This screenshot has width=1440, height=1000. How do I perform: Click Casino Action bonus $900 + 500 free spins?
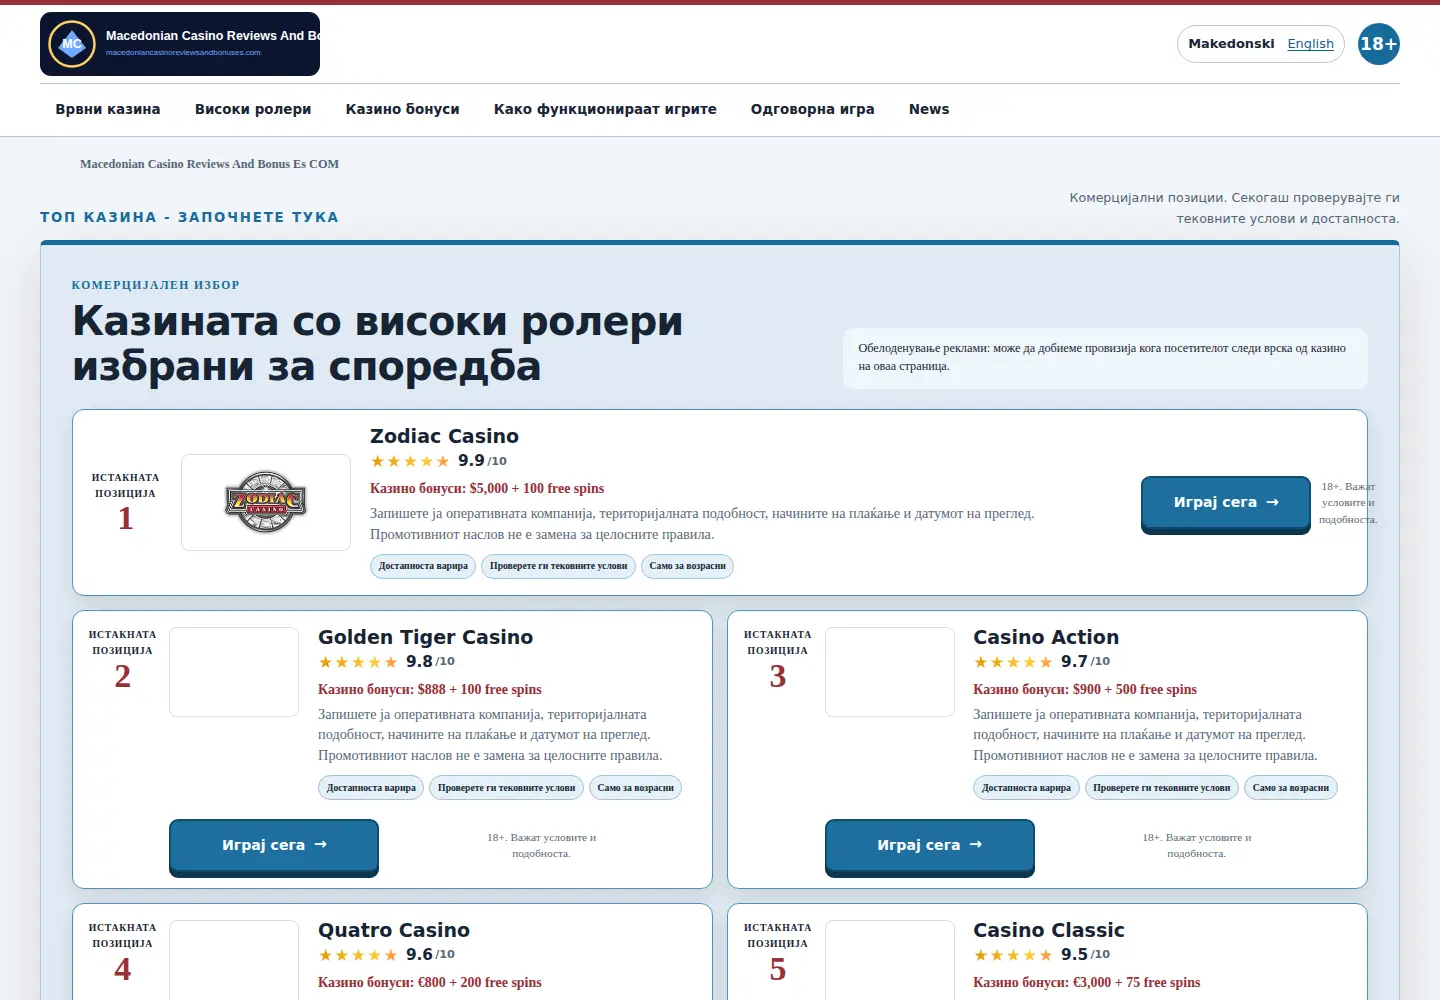click(1085, 690)
